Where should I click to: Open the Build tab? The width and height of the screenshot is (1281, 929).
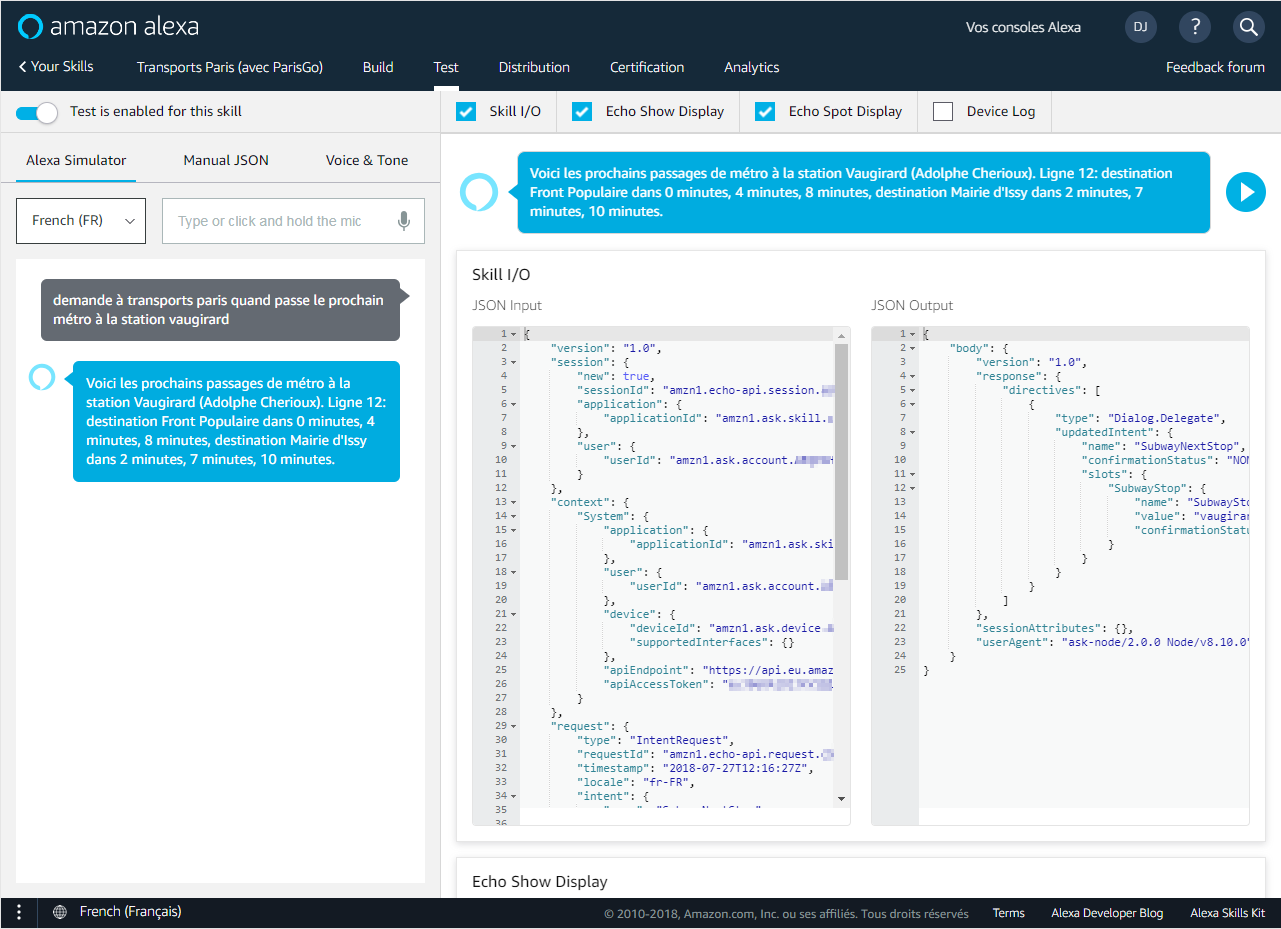click(378, 67)
